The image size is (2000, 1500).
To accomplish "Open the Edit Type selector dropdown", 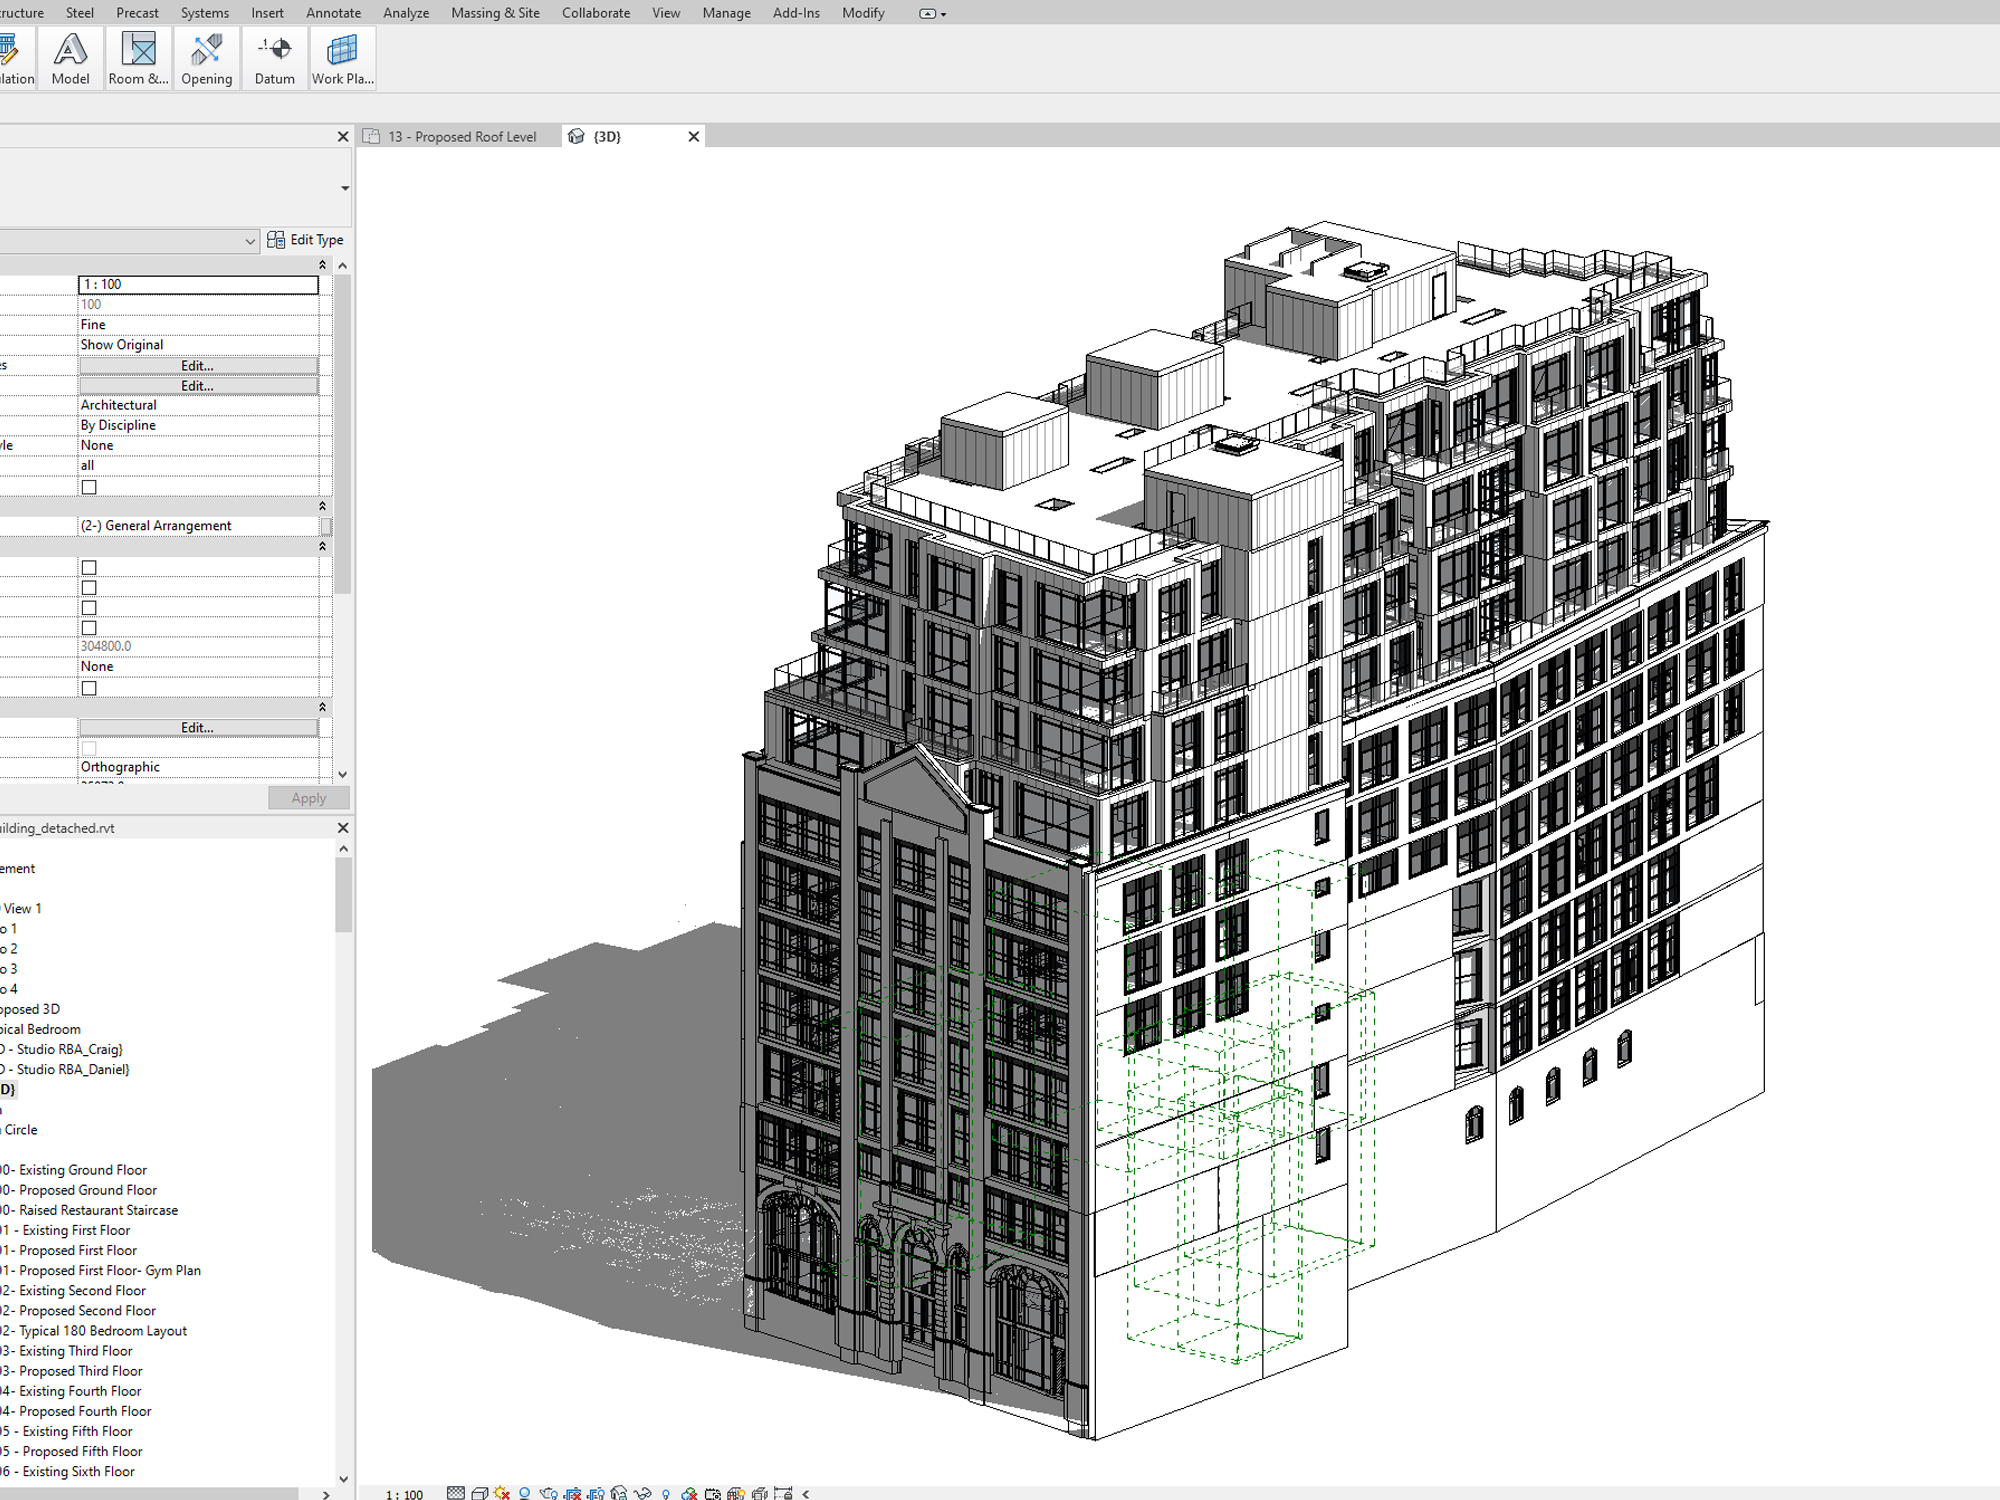I will 250,241.
